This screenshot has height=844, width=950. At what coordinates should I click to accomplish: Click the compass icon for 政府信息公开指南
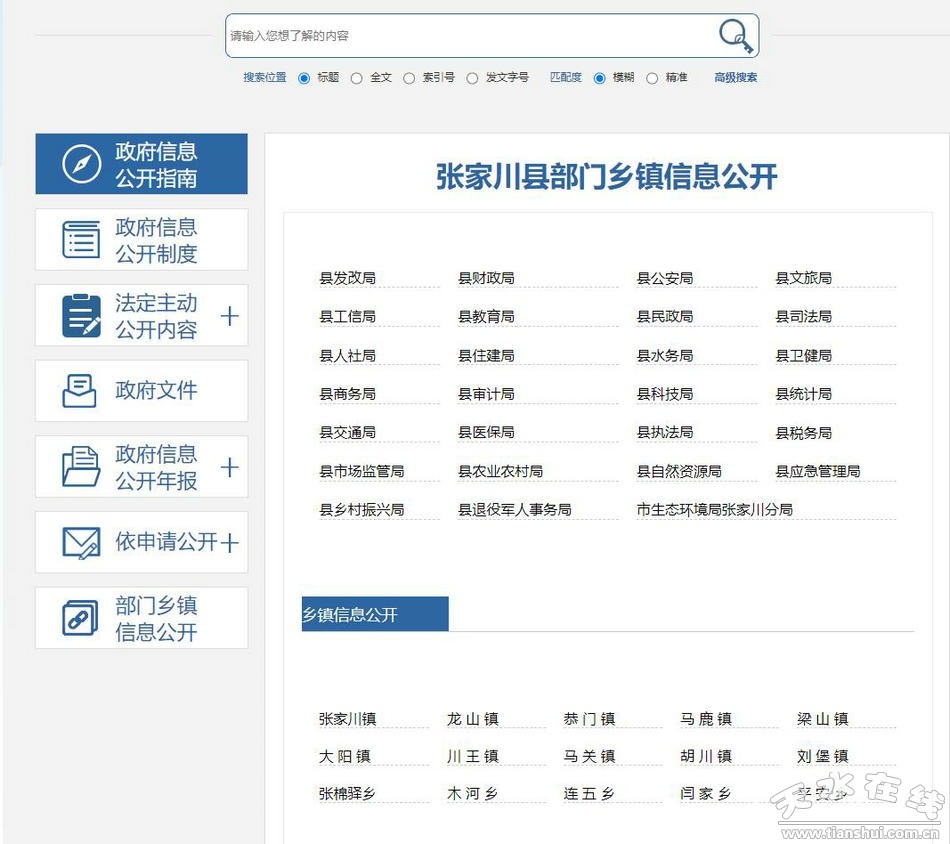pos(81,164)
